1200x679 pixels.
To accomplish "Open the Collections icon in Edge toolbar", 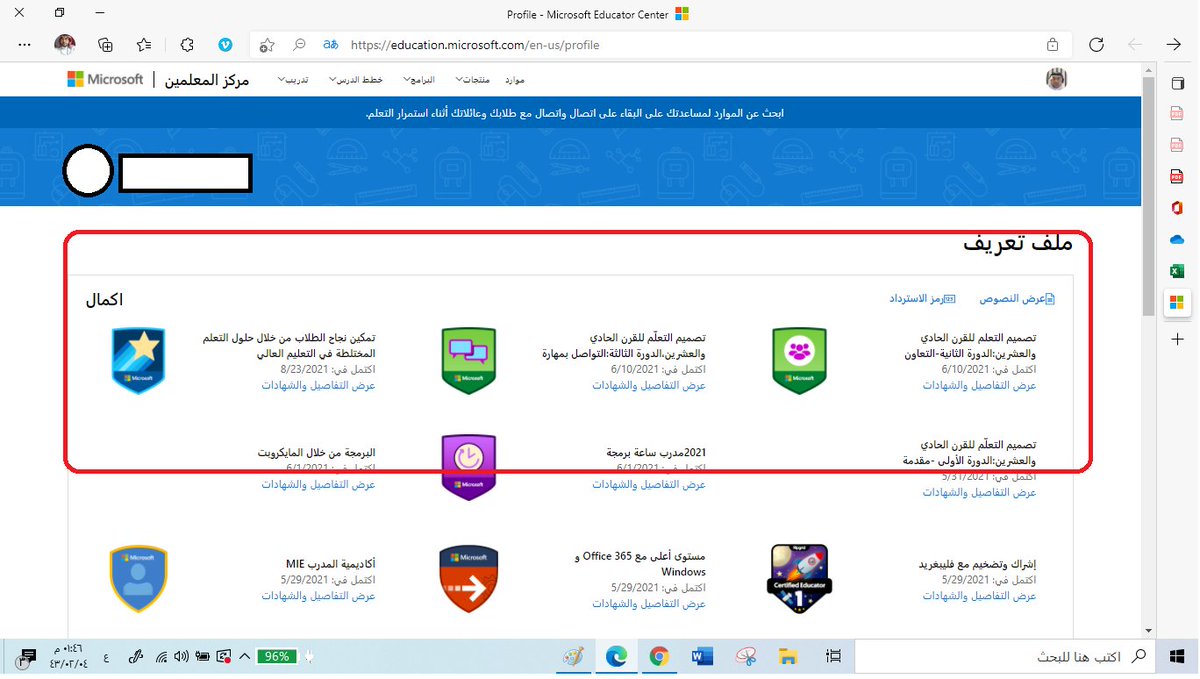I will (105, 44).
